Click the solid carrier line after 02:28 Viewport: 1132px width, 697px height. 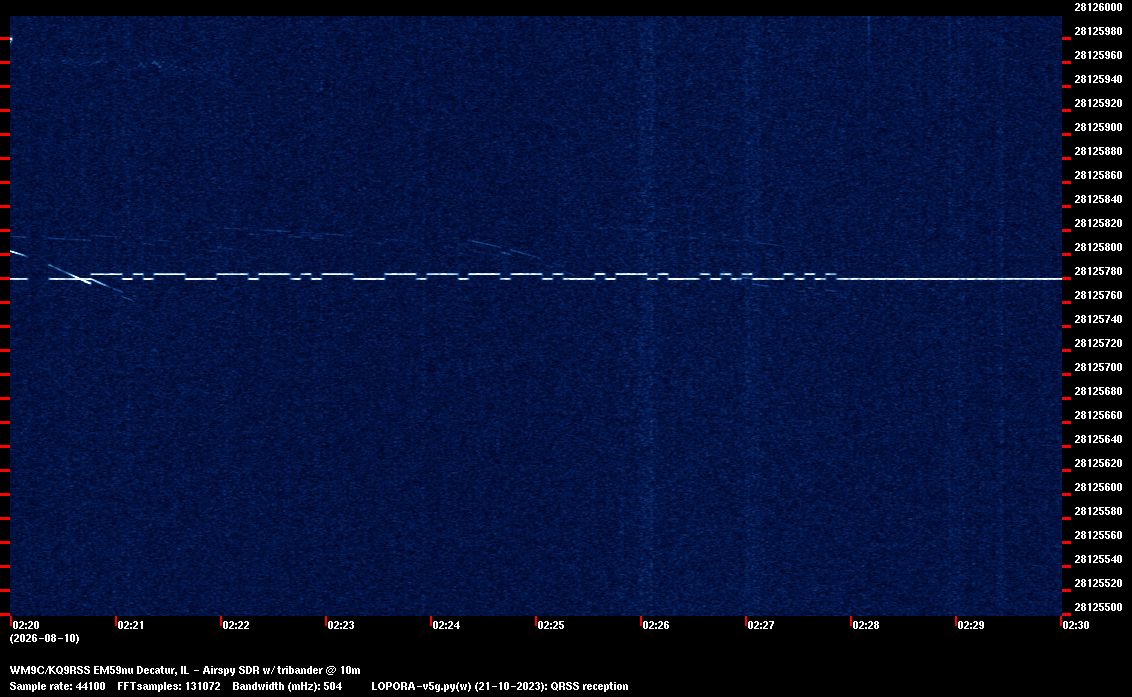(949, 278)
